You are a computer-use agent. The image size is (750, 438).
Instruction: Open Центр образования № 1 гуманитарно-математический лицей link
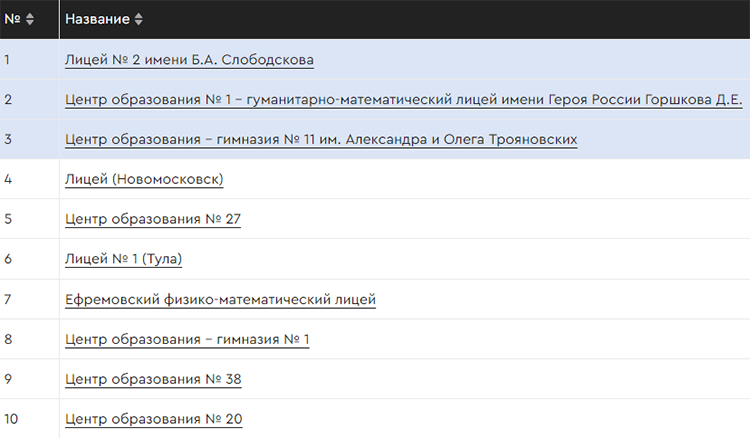pos(403,100)
